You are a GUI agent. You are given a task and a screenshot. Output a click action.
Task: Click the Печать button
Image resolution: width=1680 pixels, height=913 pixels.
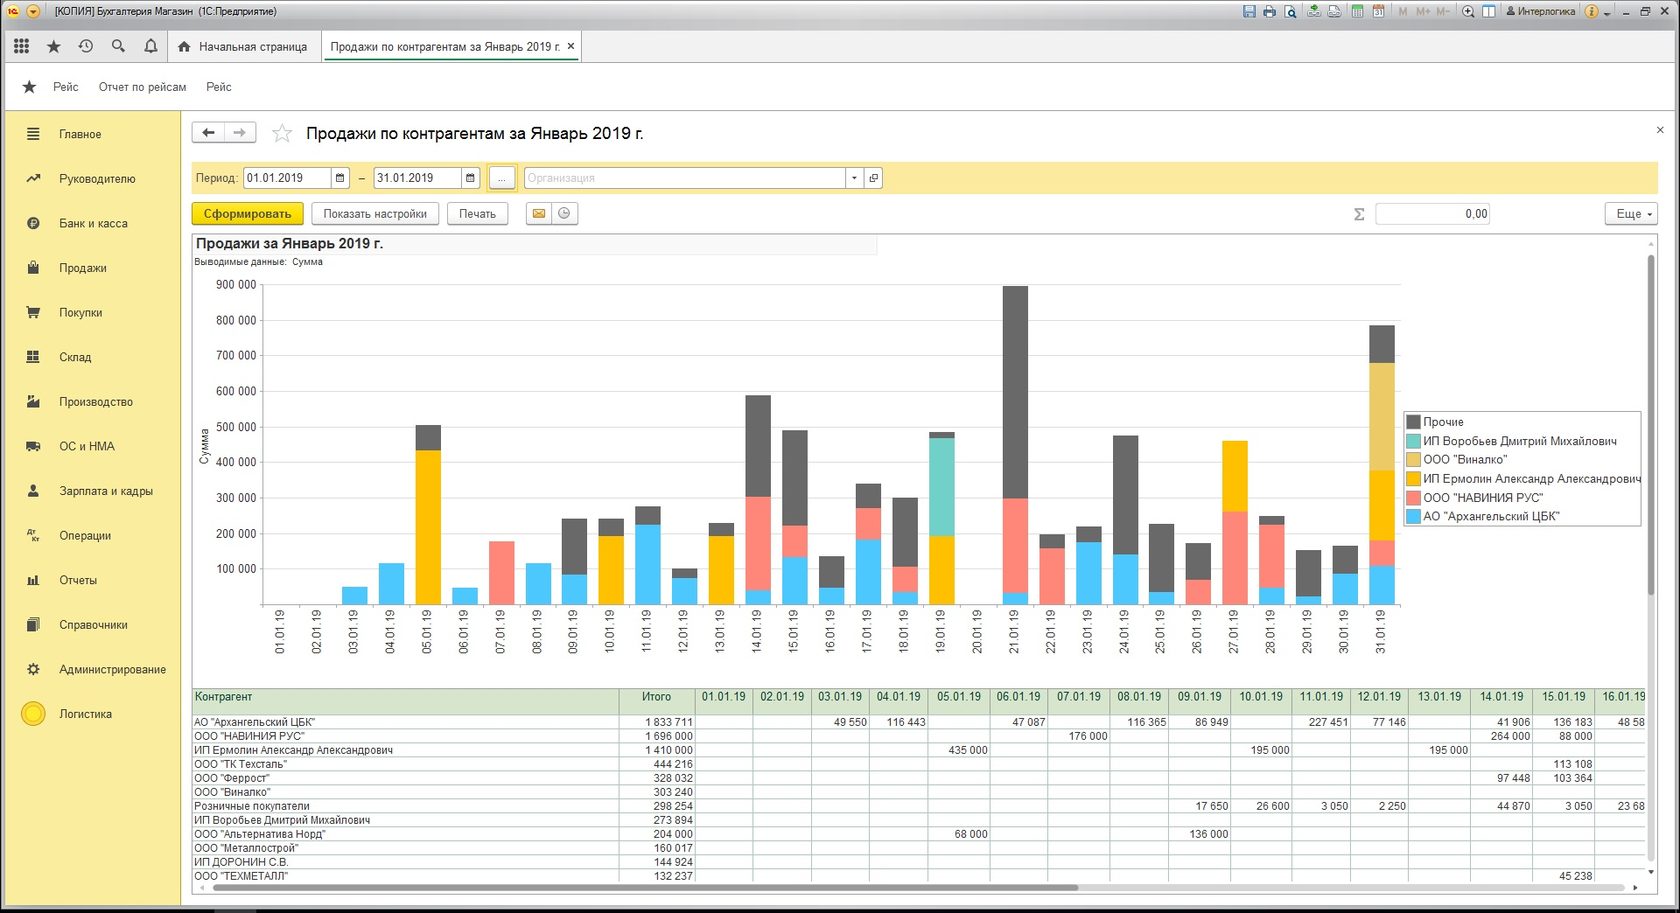[477, 213]
